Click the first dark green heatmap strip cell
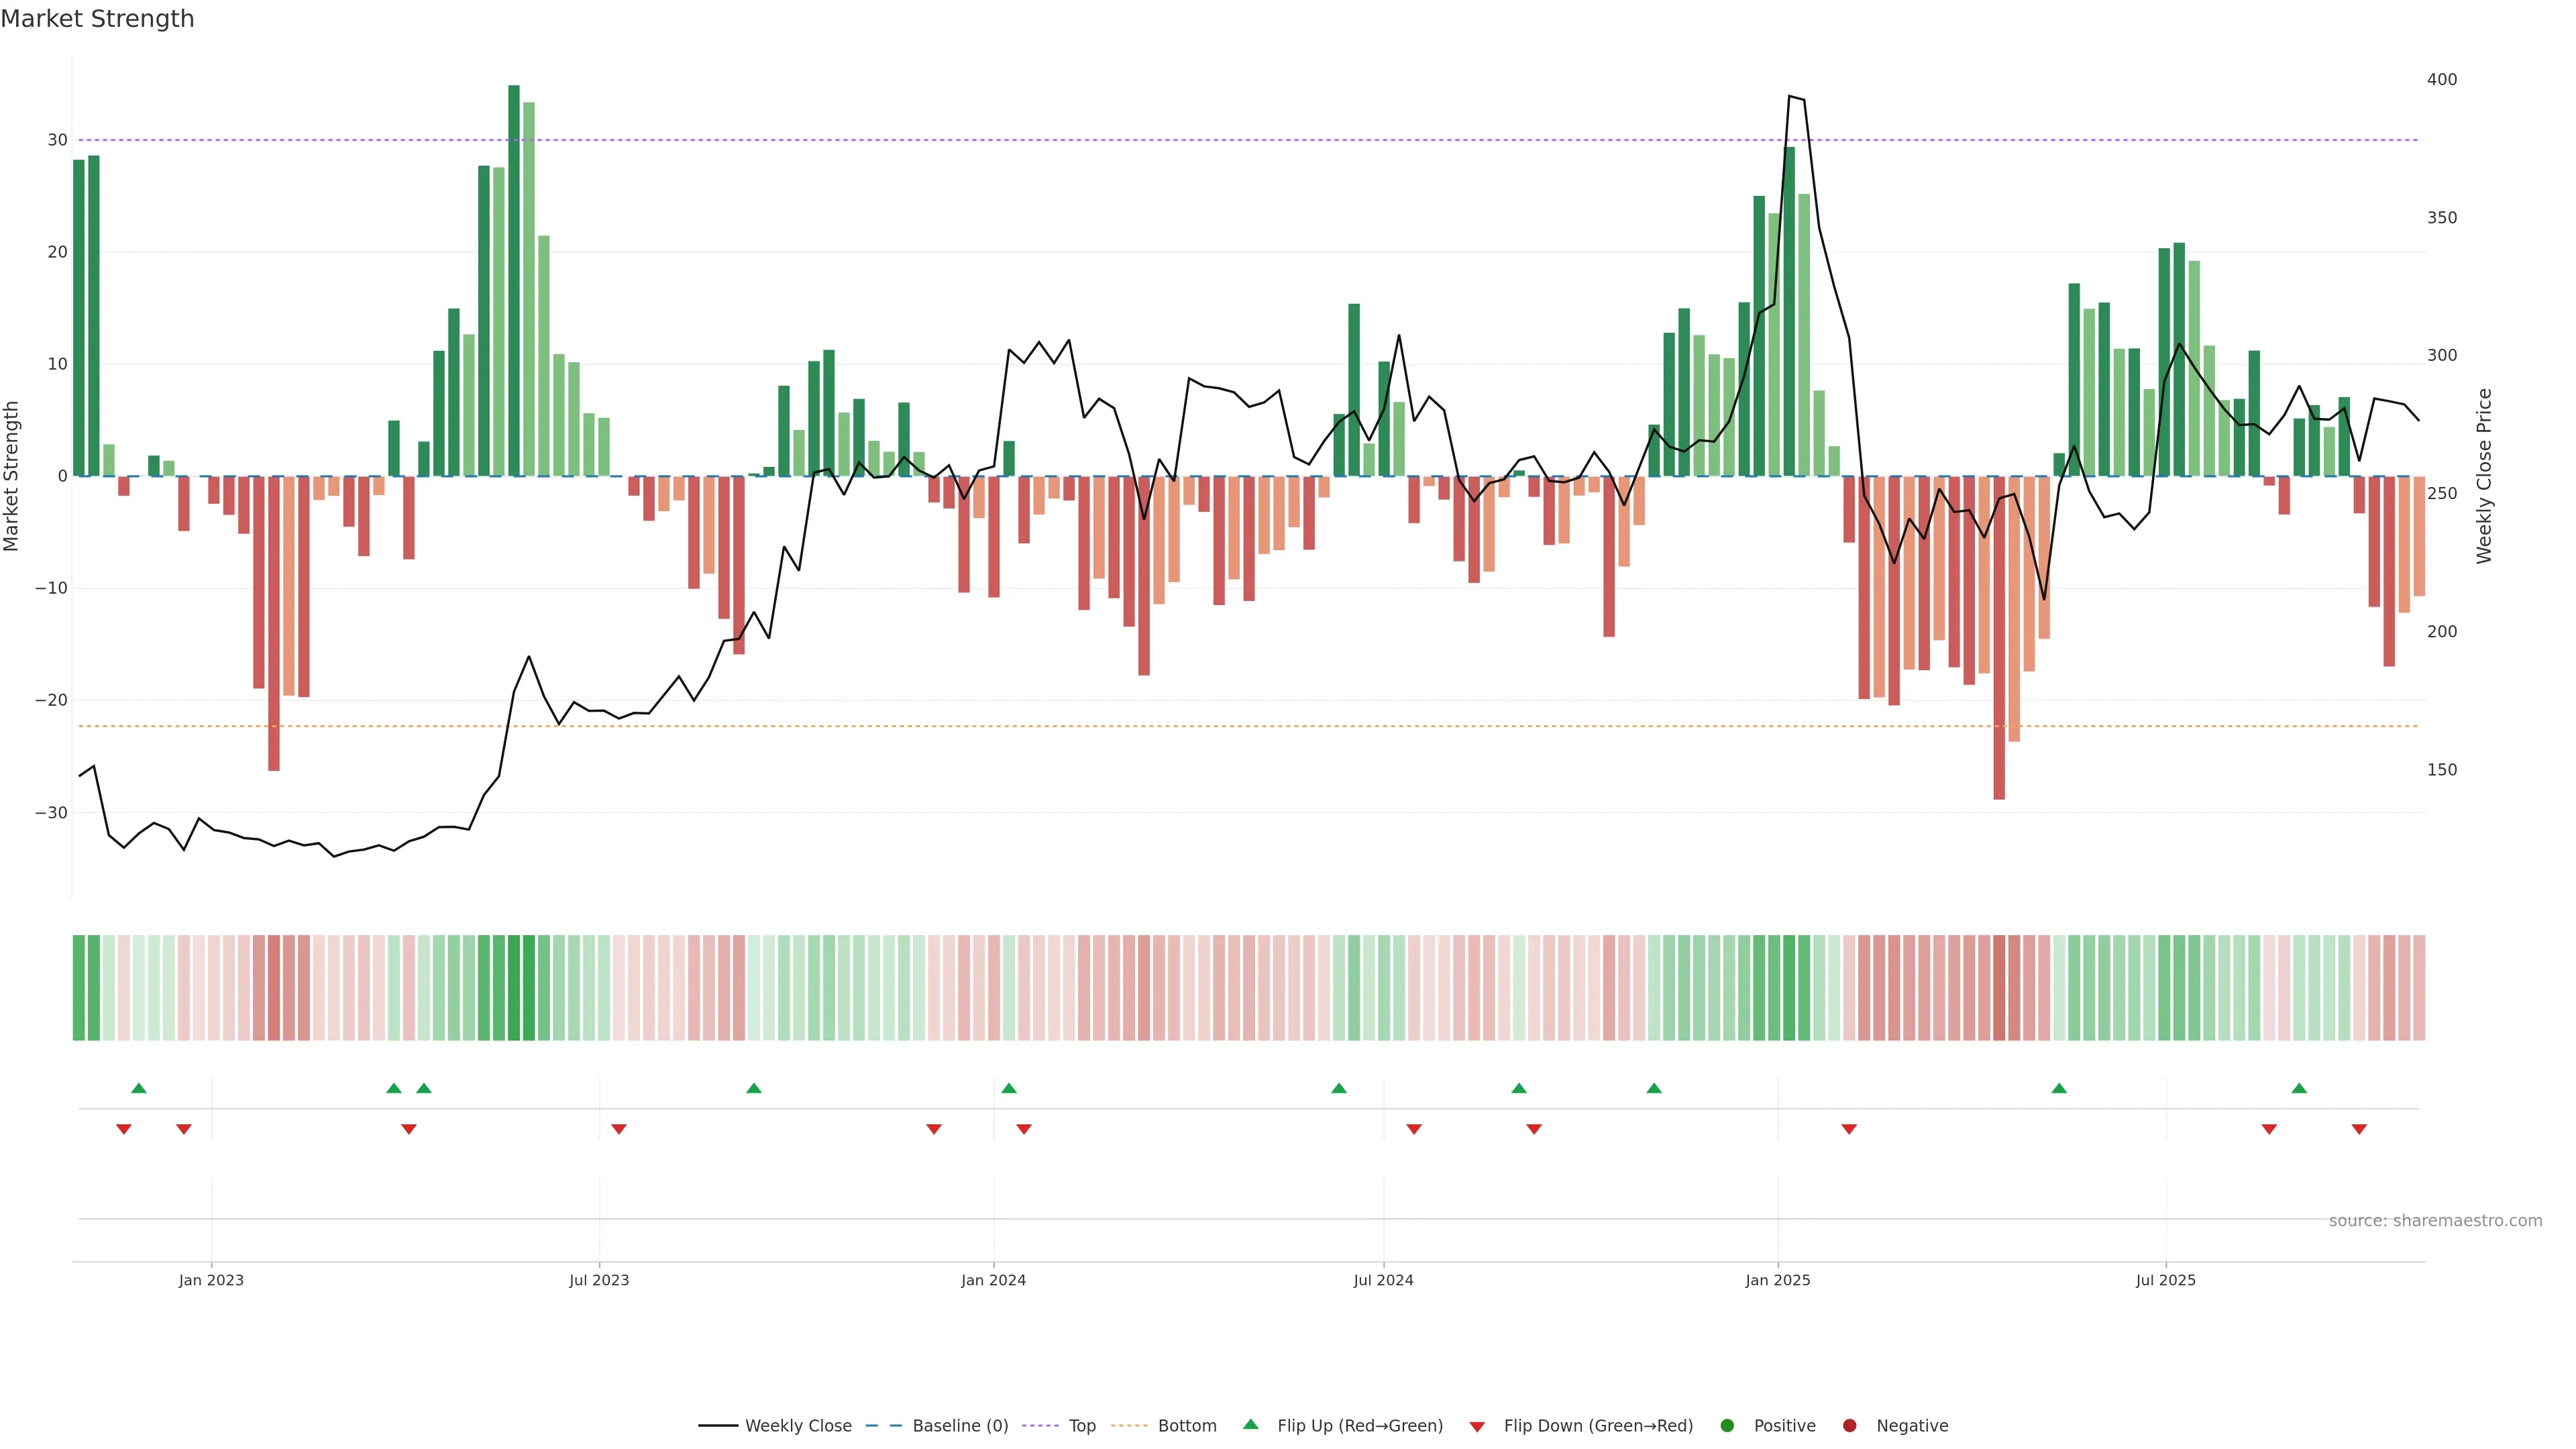The image size is (2576, 1449). point(79,988)
